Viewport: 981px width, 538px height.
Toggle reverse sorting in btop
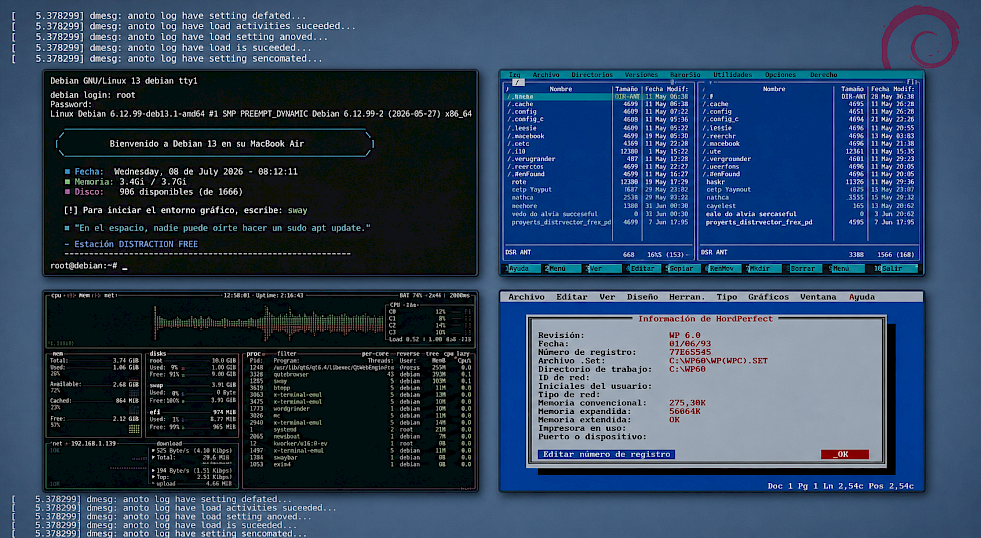pyautogui.click(x=408, y=353)
